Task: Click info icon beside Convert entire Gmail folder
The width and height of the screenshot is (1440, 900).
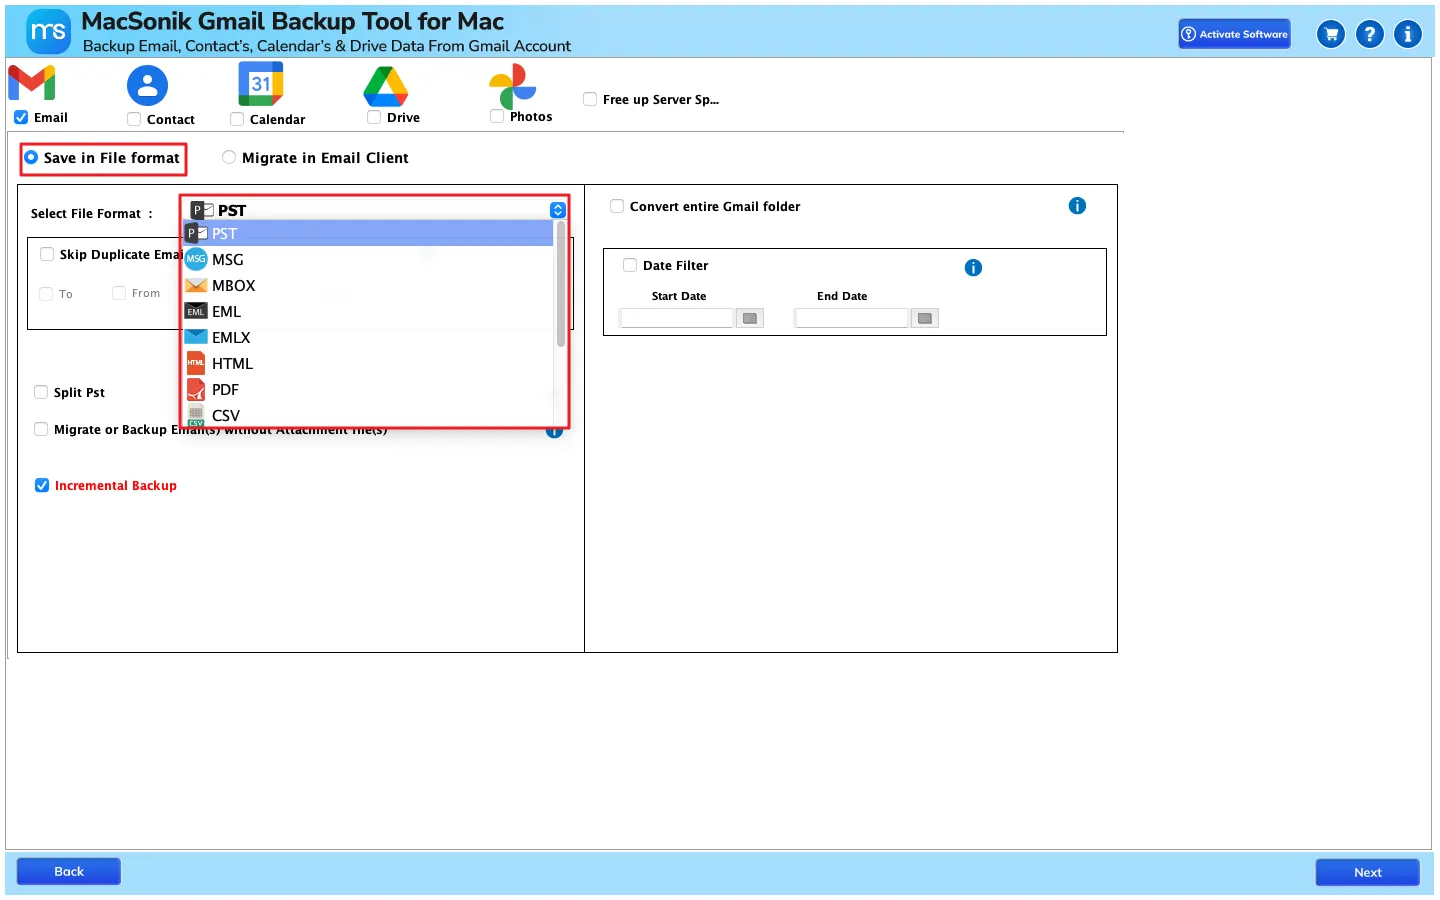Action: 1077,206
